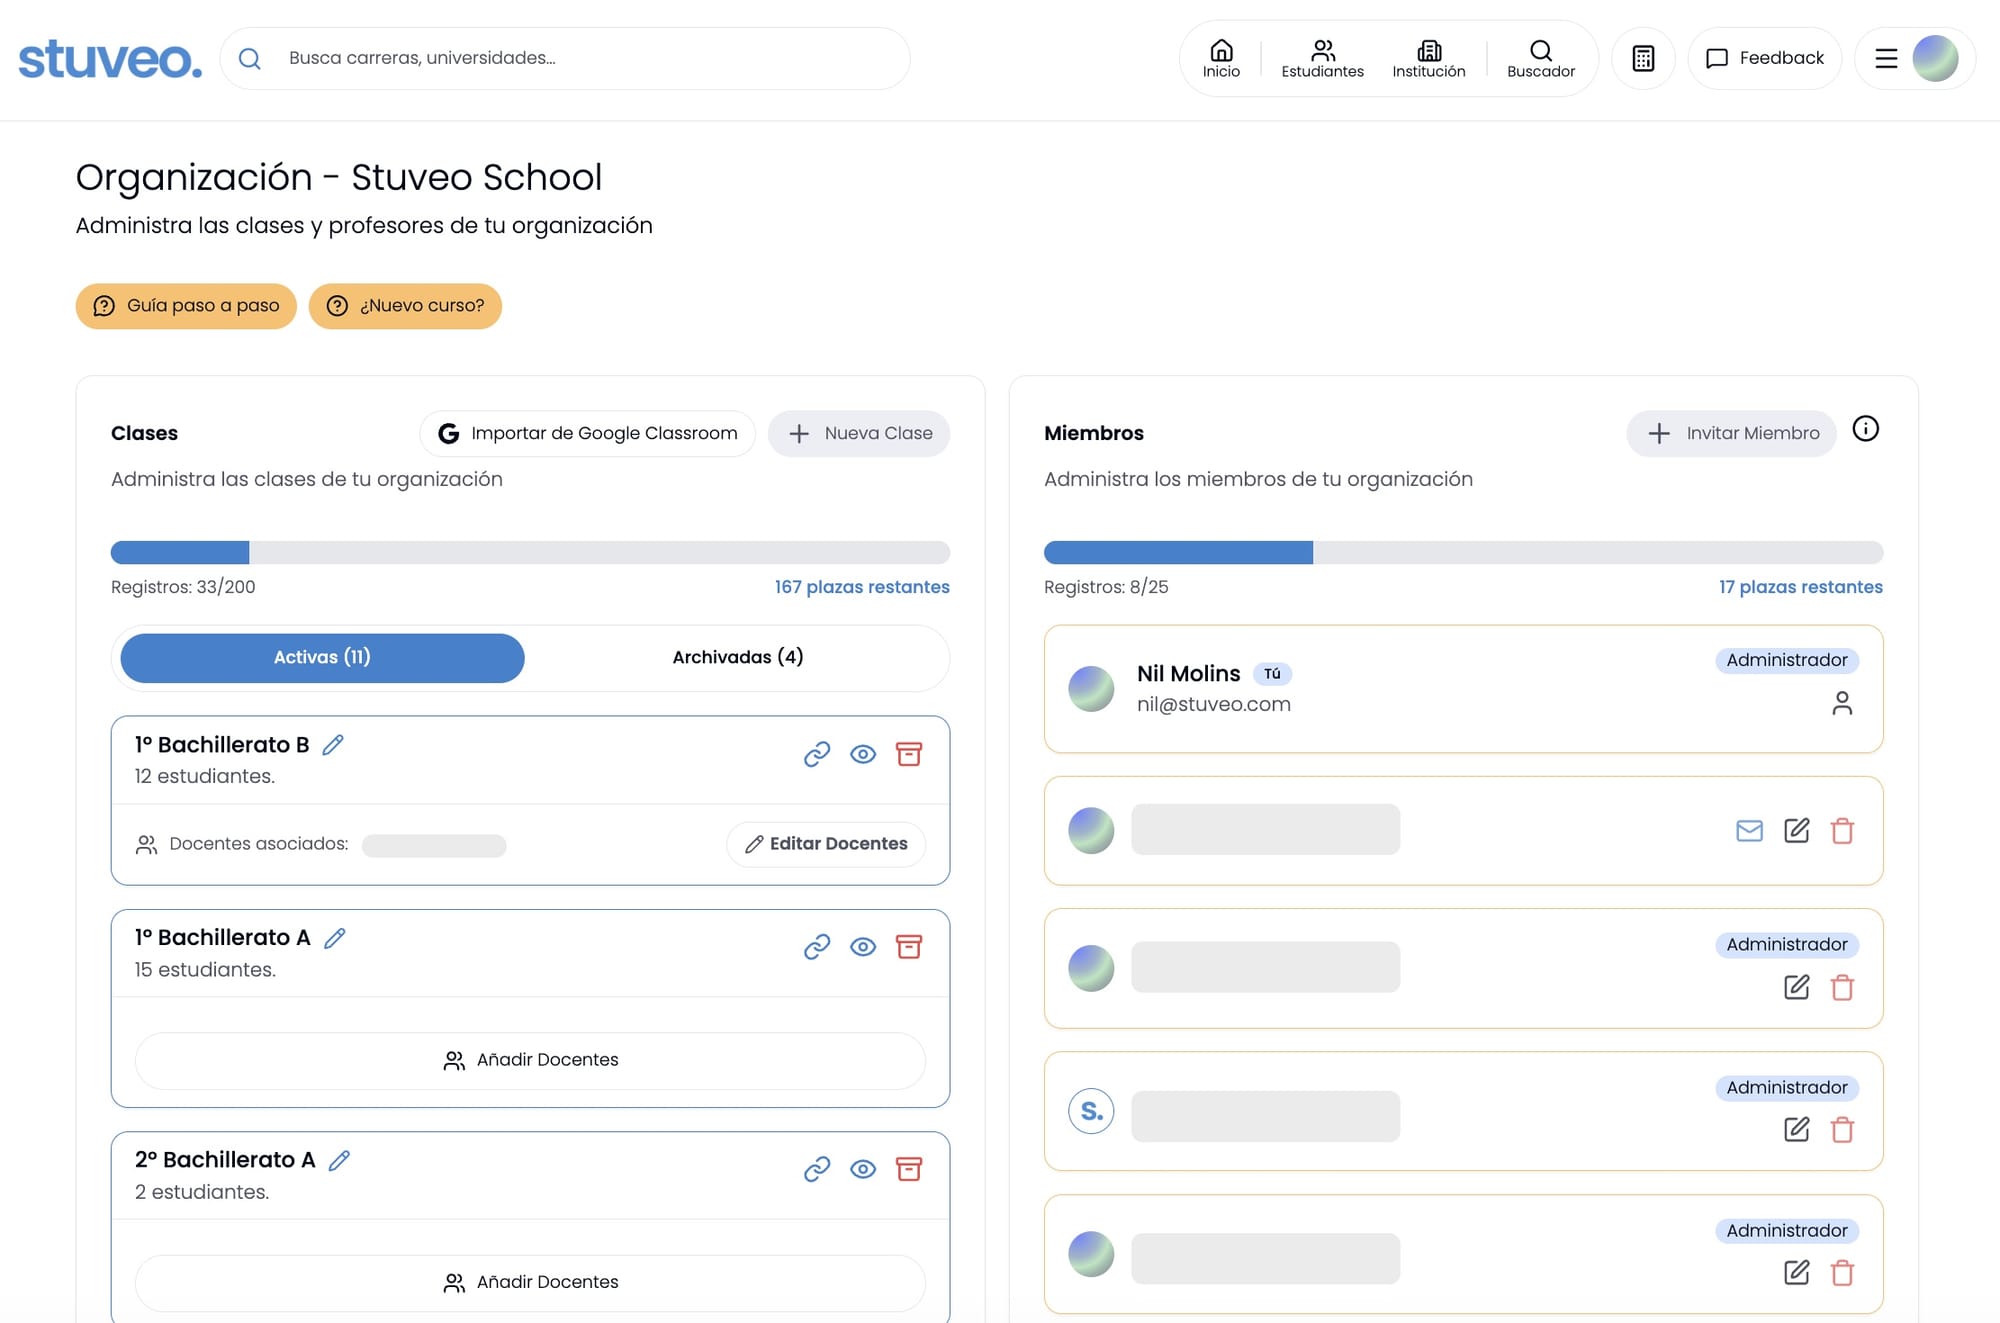Rename 1º Bachillerato B with the pencil icon
Screen dimensions: 2000x1323
coord(333,744)
